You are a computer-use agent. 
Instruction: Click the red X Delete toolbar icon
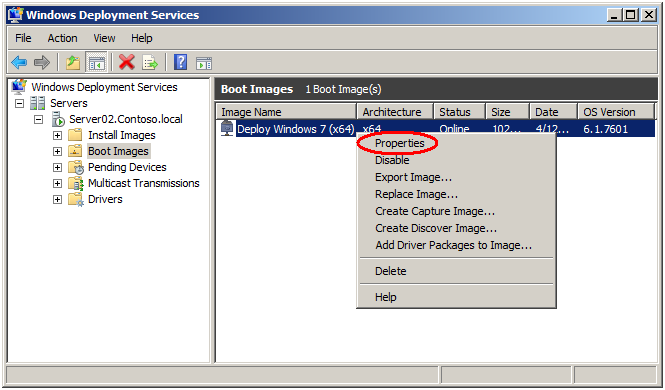coord(126,62)
